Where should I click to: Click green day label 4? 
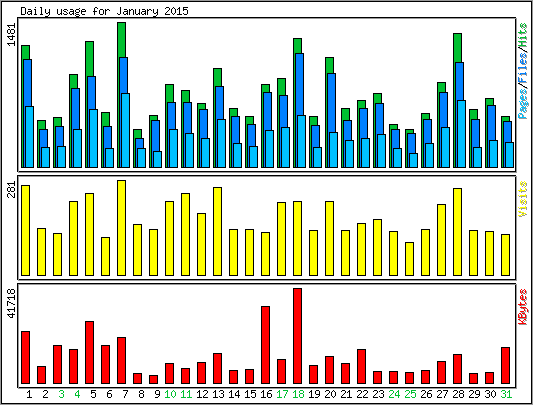point(77,394)
